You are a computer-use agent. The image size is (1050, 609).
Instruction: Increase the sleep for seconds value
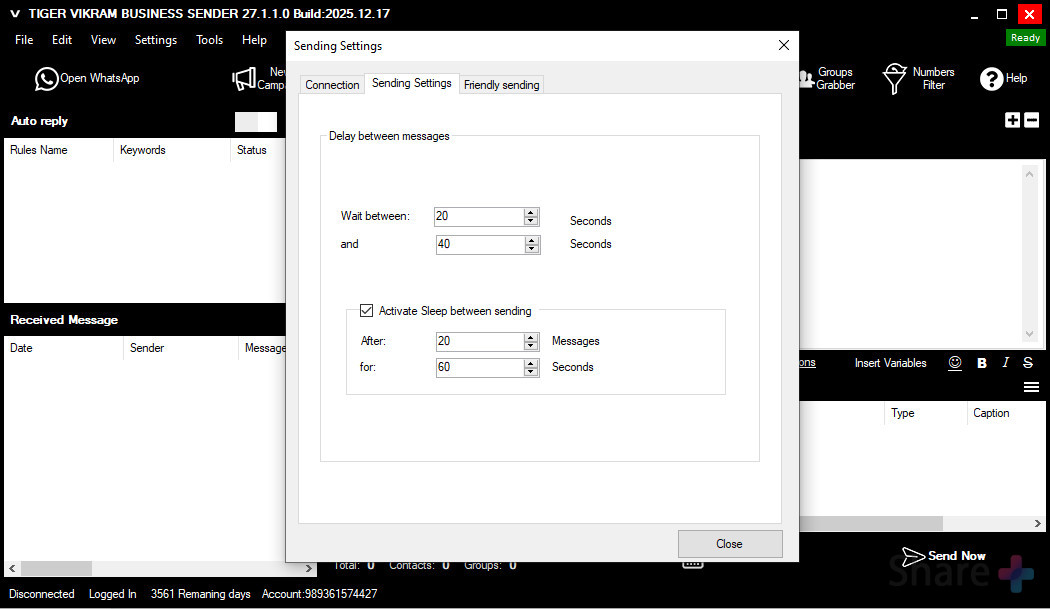531,363
